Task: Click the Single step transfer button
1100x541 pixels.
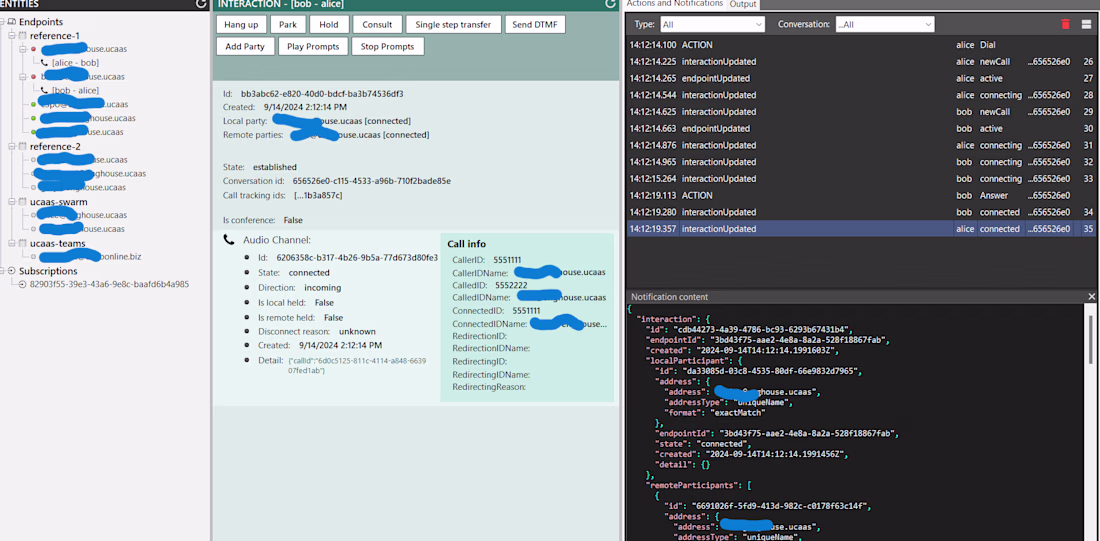Action: coord(453,24)
